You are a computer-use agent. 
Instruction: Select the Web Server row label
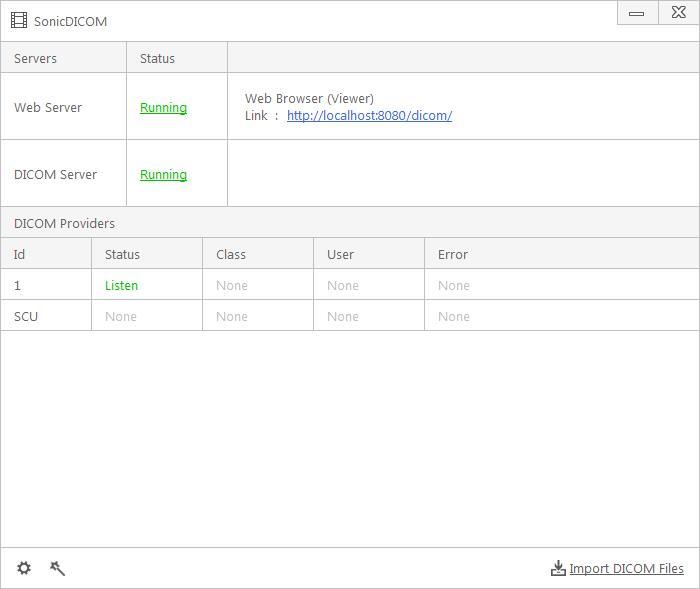click(48, 108)
